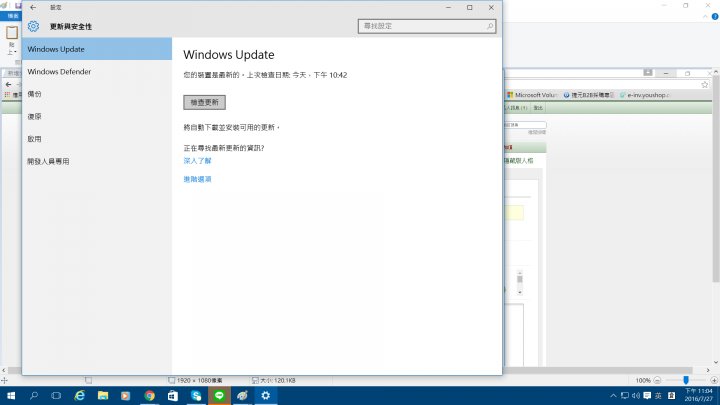Image resolution: width=720 pixels, height=405 pixels.
Task: Click Chrome back arrow behind Settings
Action: pos(8,84)
